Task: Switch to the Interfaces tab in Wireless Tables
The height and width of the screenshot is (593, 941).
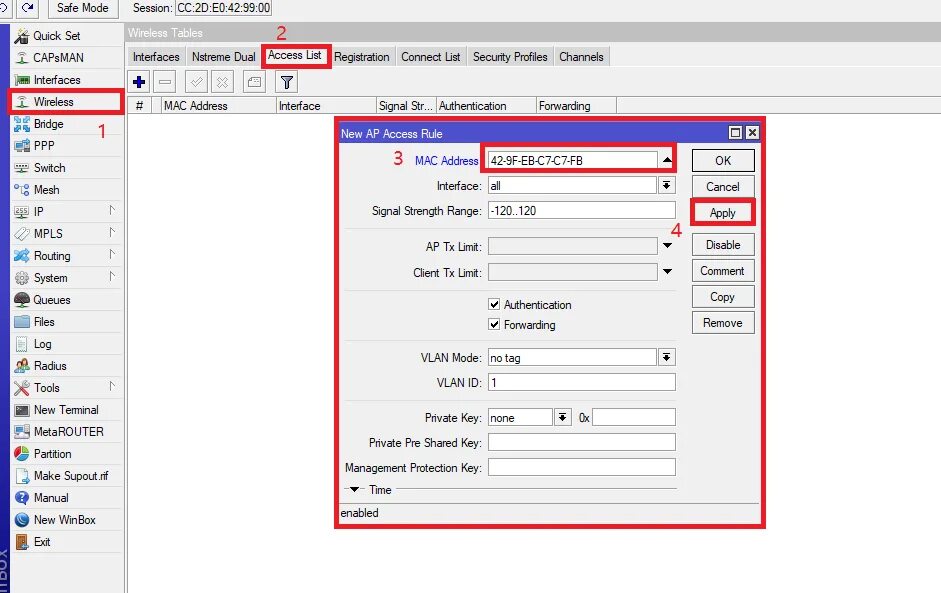Action: click(x=156, y=57)
